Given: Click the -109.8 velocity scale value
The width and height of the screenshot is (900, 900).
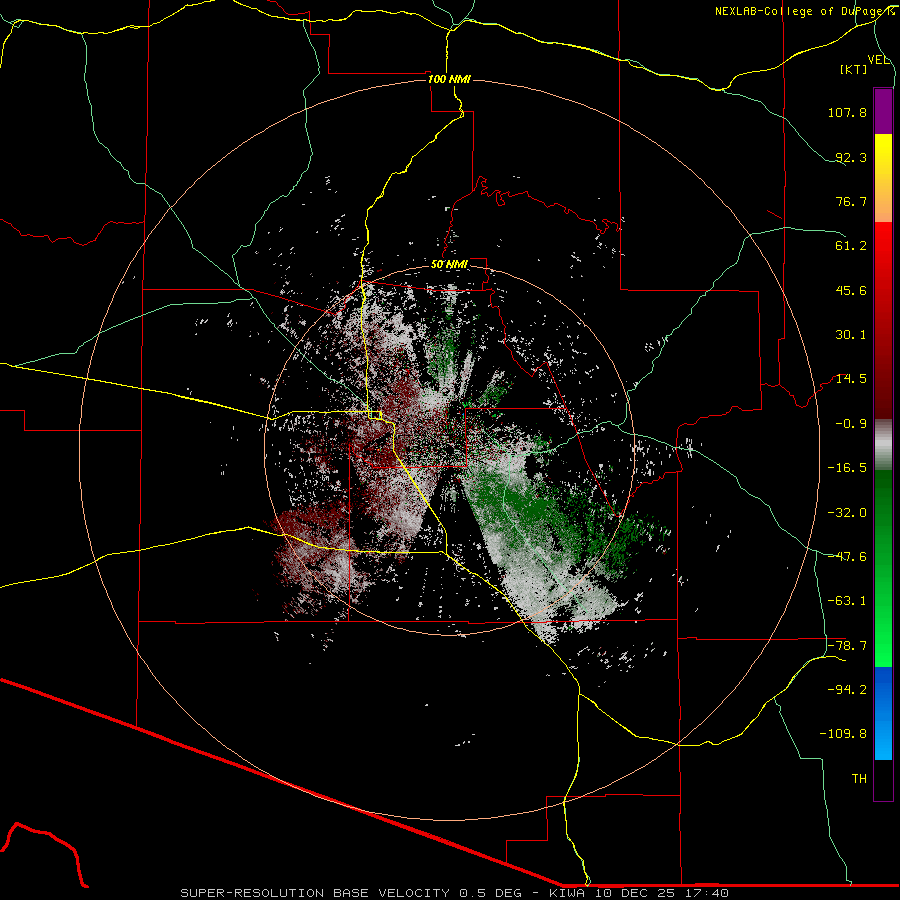Looking at the screenshot, I should pos(843,734).
